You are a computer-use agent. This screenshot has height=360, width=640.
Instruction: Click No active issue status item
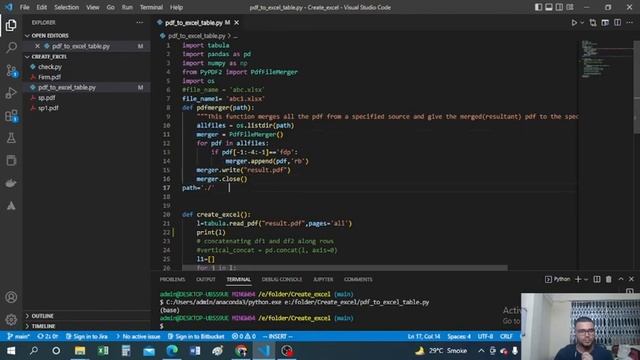[138, 337]
